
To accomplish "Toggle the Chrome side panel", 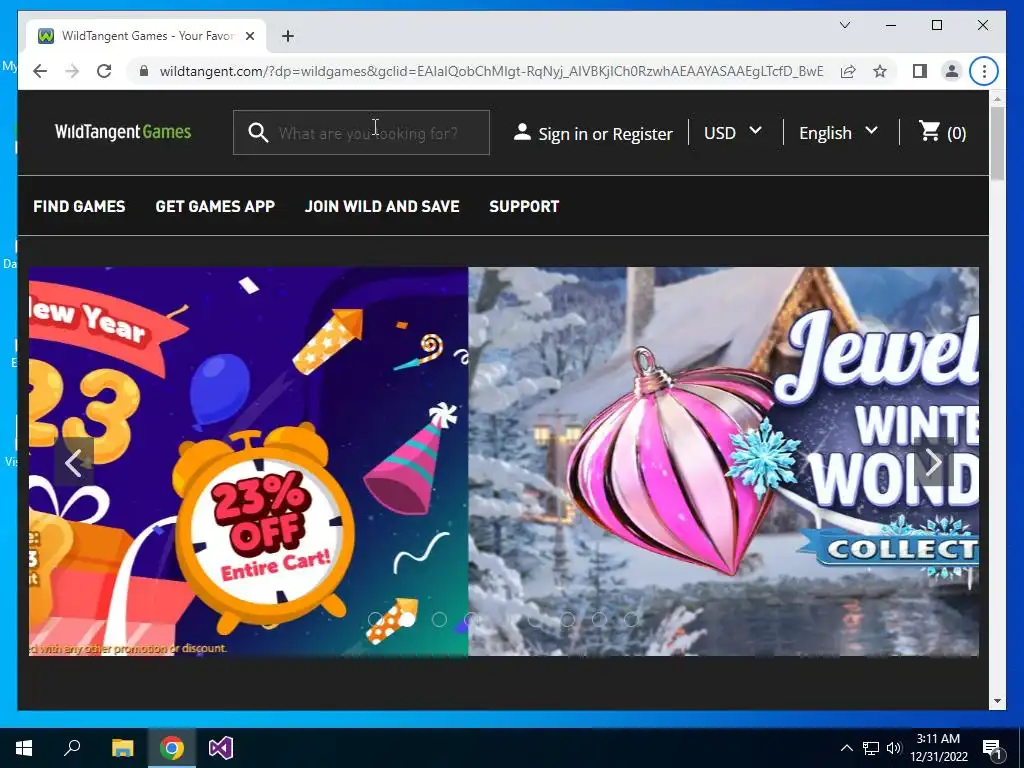I will click(920, 71).
